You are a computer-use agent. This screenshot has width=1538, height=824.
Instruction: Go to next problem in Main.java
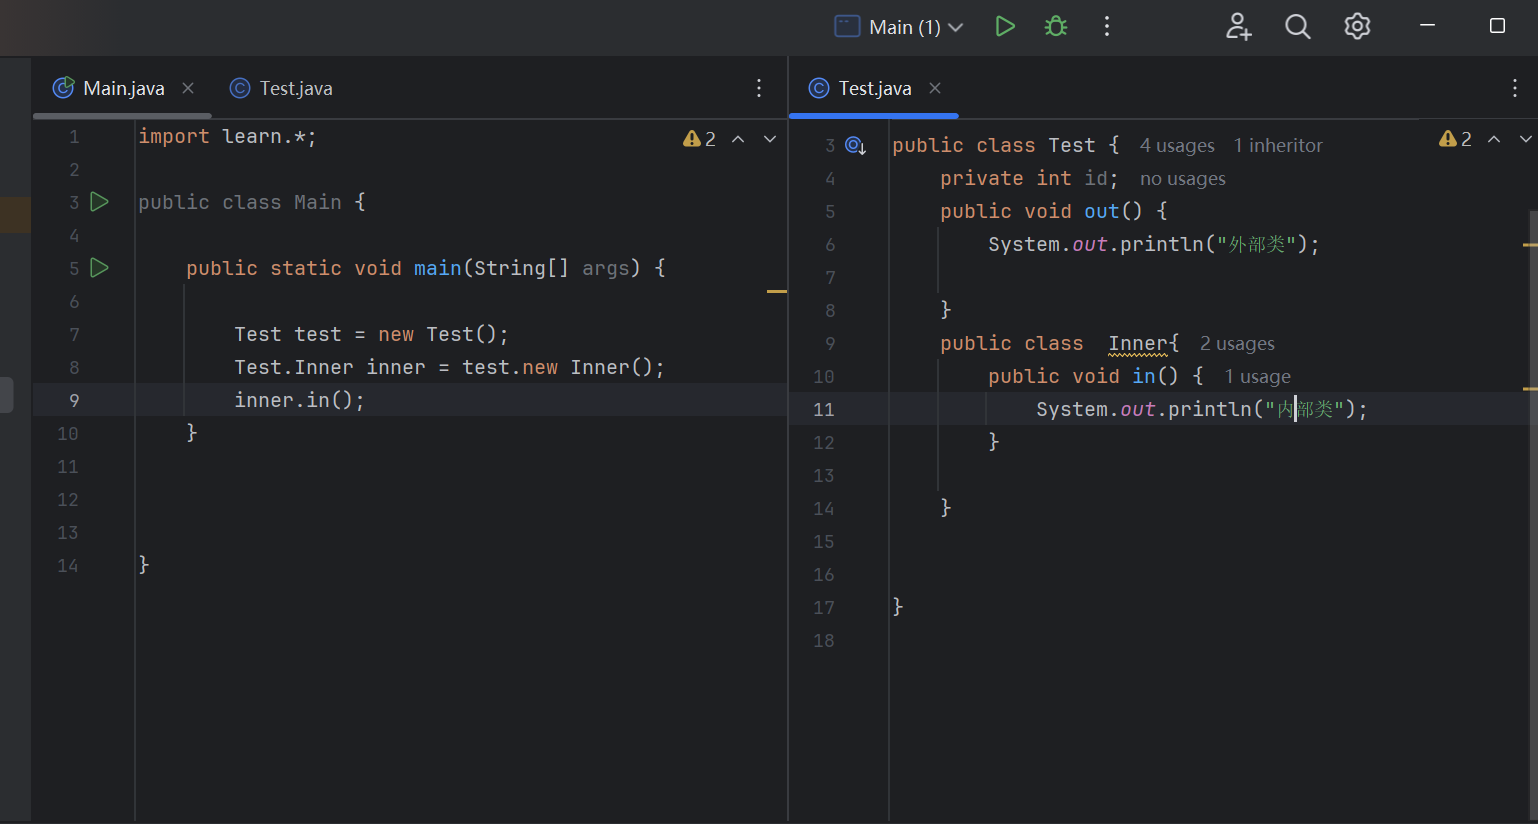770,139
